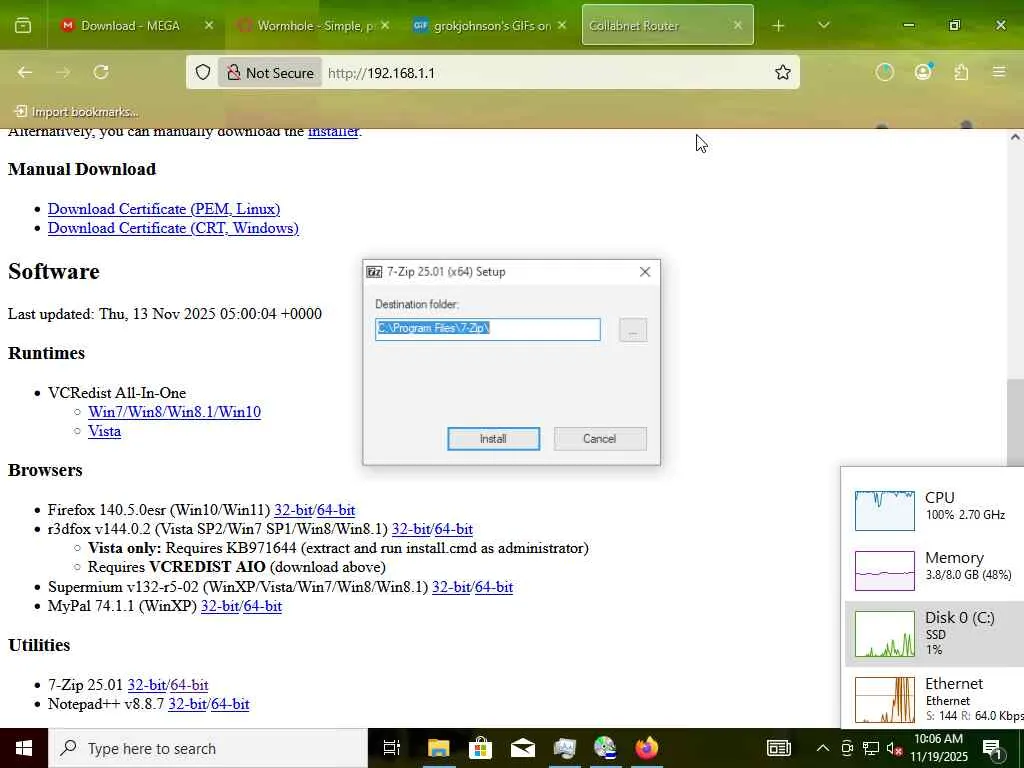Image resolution: width=1024 pixels, height=768 pixels.
Task: Click the taskbar search box
Action: pos(208,748)
